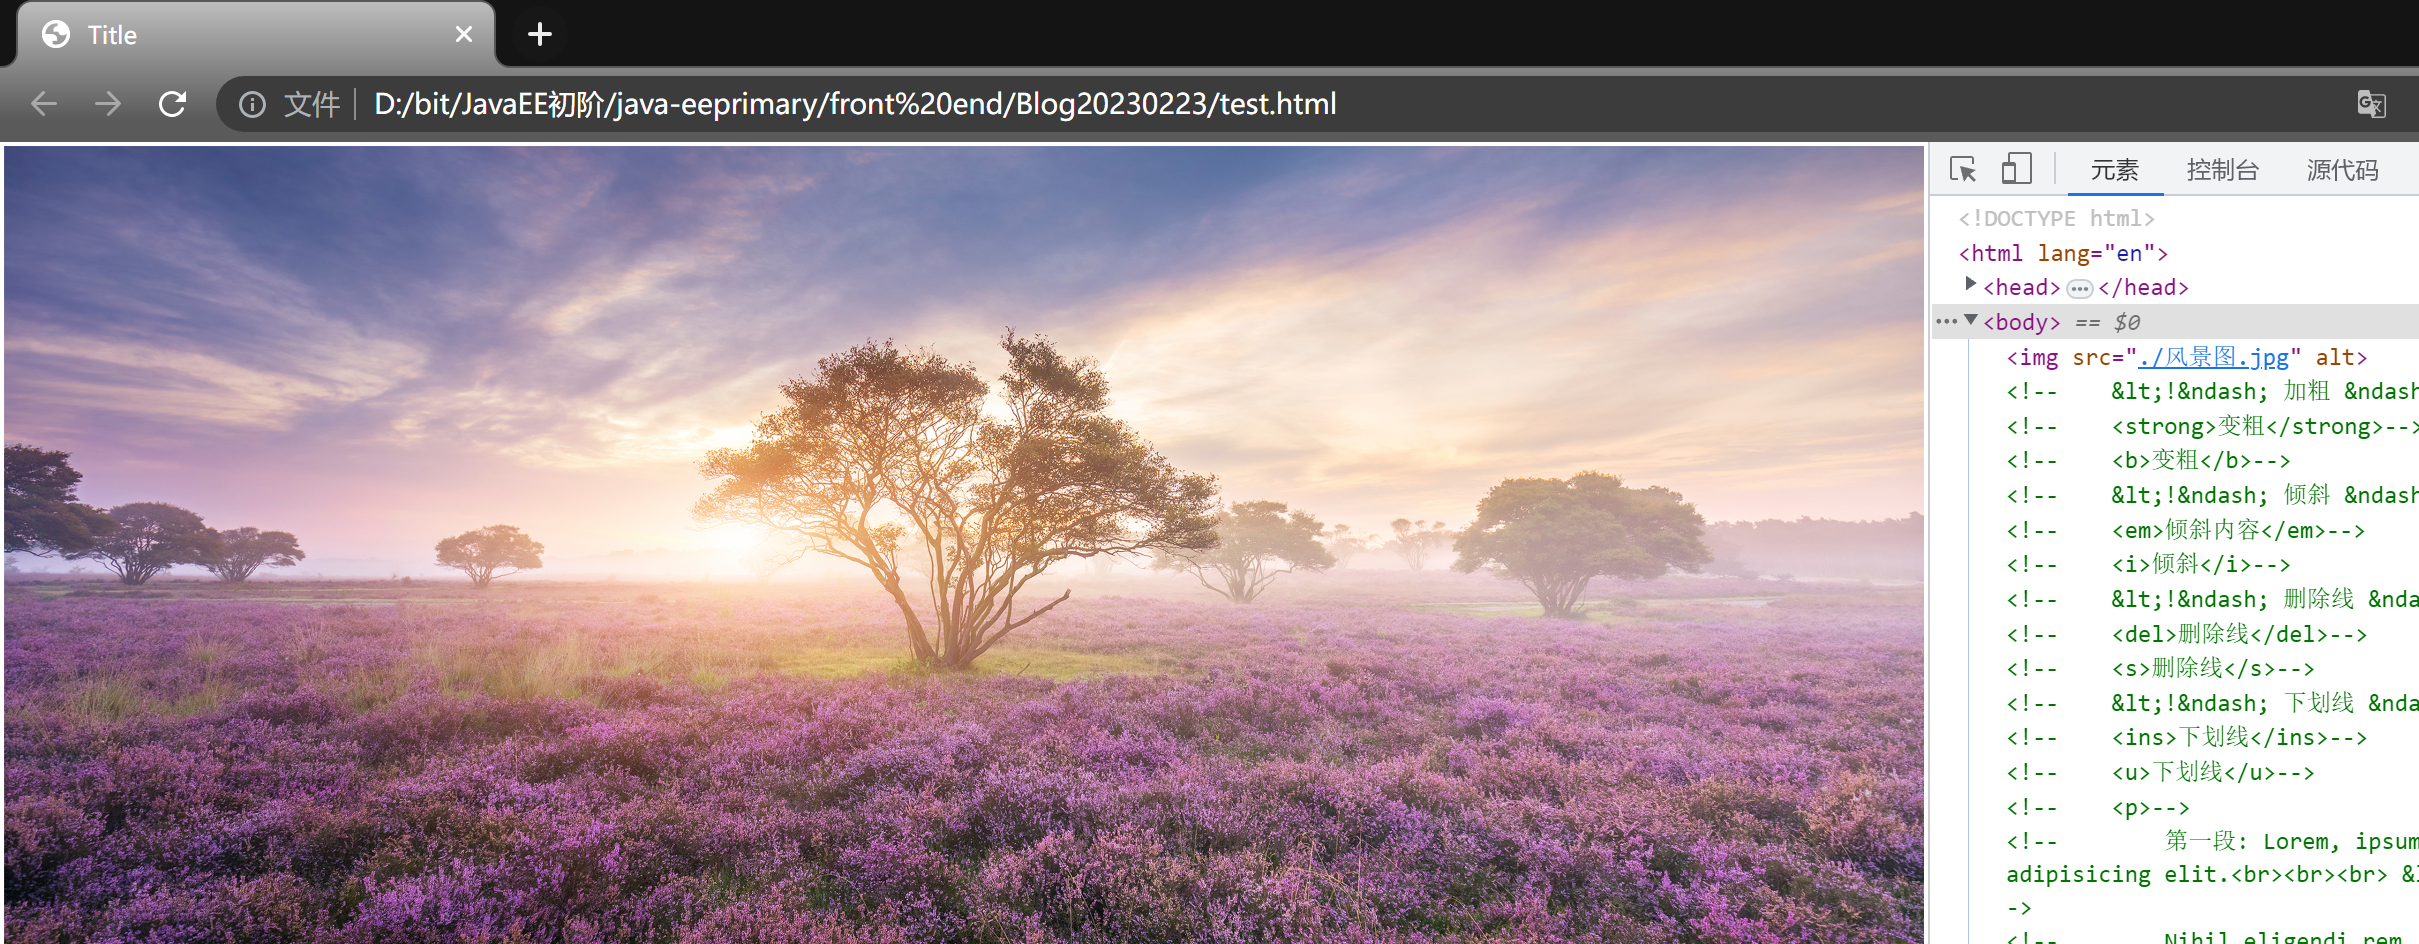Open a new tab with the plus button
The image size is (2419, 944).
(x=540, y=35)
